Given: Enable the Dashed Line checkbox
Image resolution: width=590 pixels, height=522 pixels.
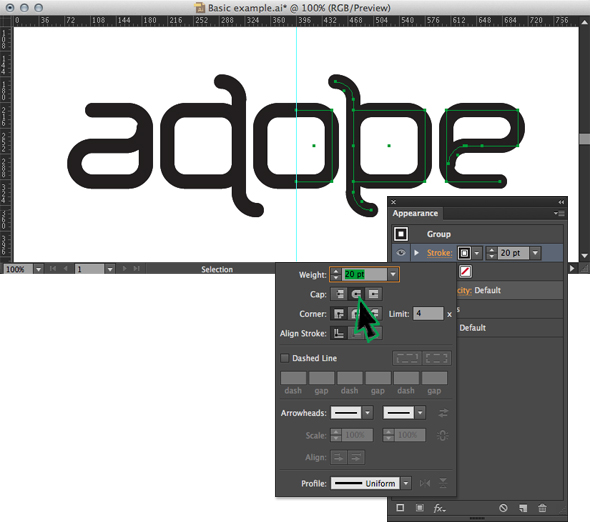Looking at the screenshot, I should [285, 358].
